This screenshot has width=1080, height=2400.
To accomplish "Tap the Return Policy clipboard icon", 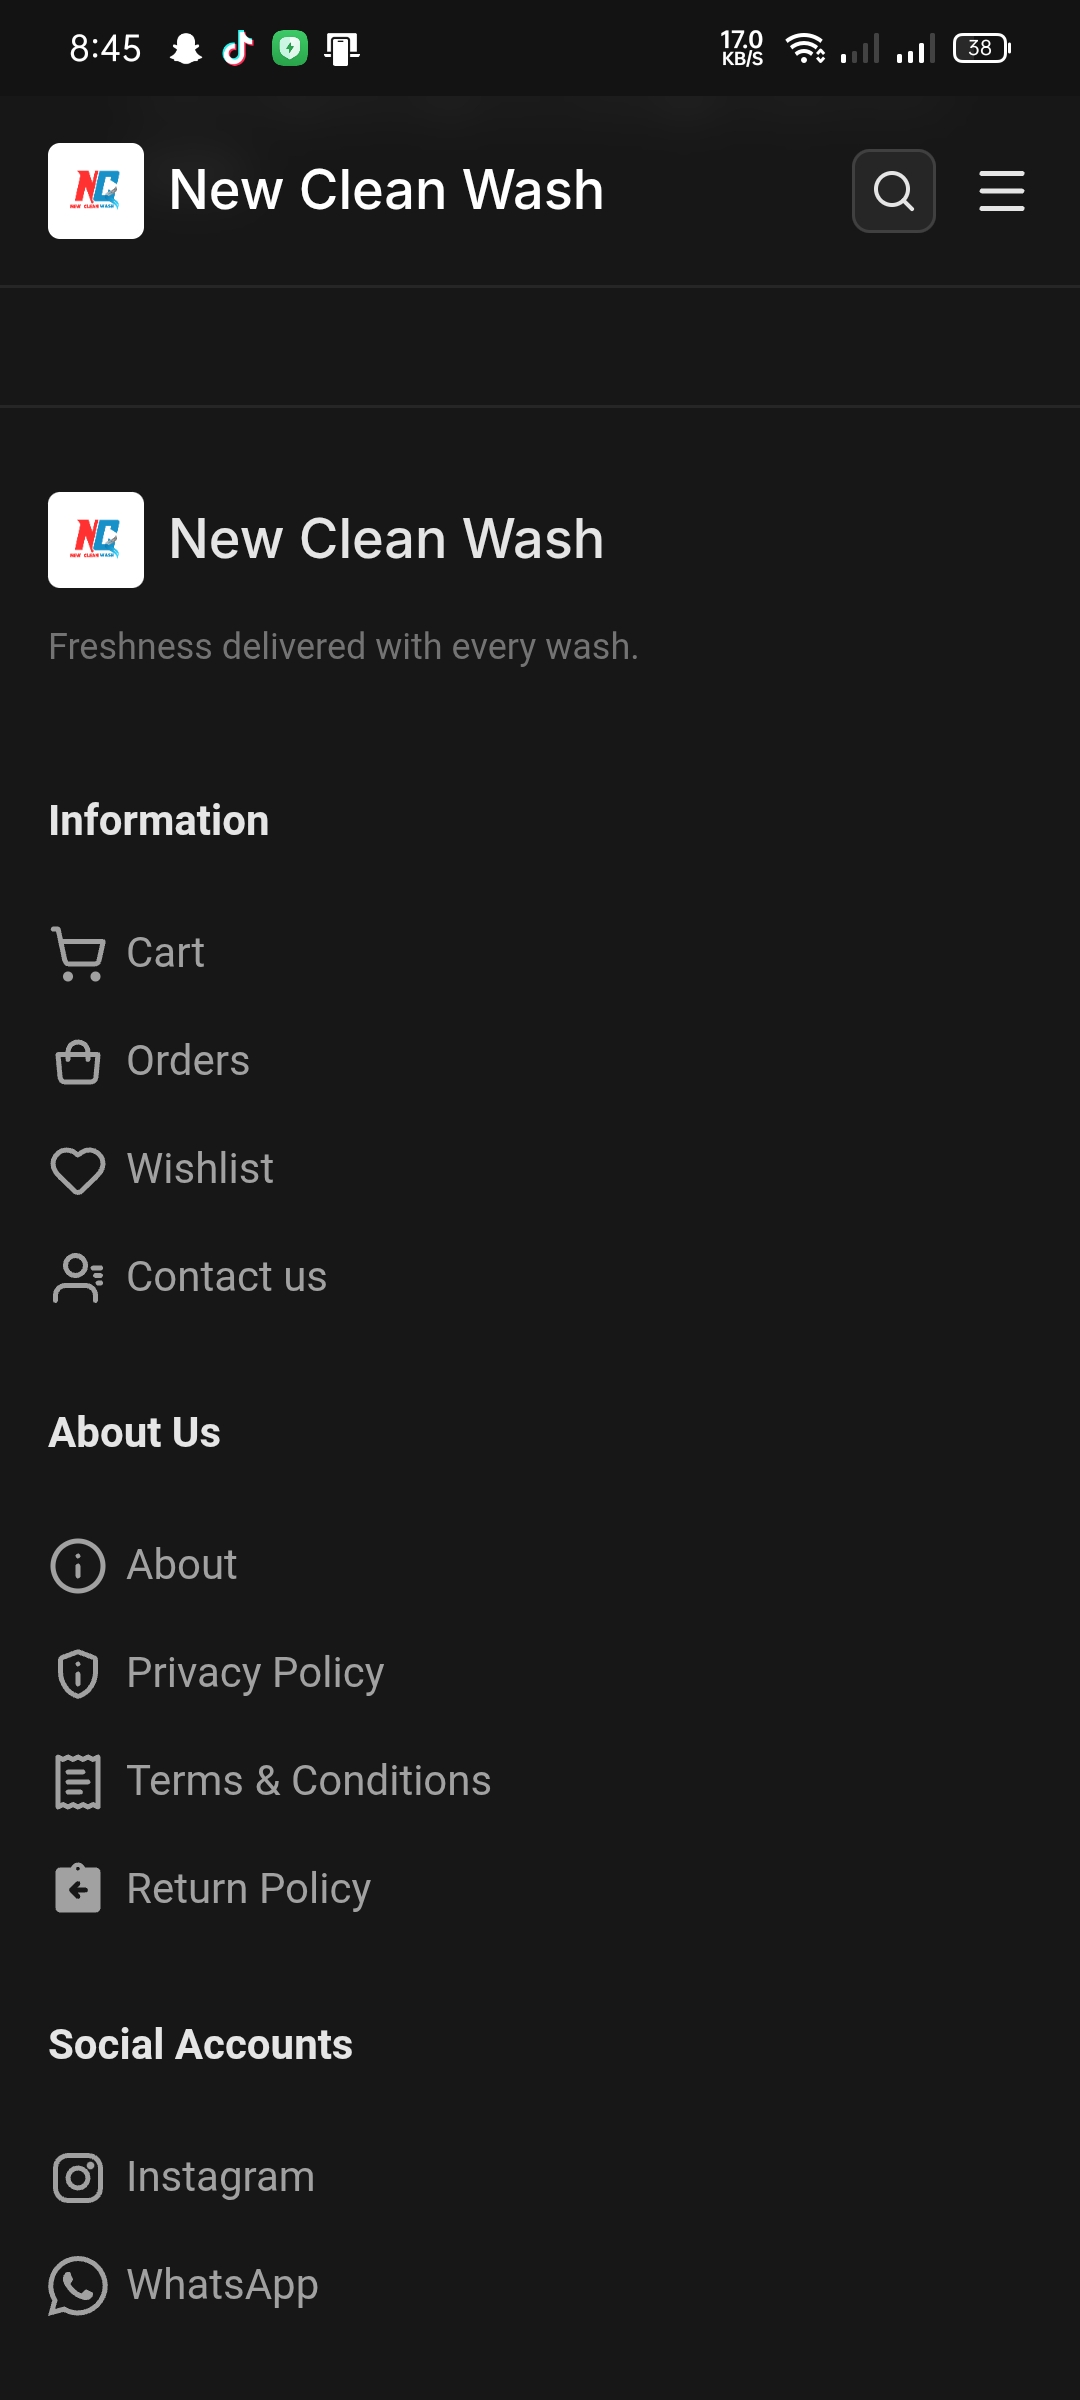I will [78, 1889].
